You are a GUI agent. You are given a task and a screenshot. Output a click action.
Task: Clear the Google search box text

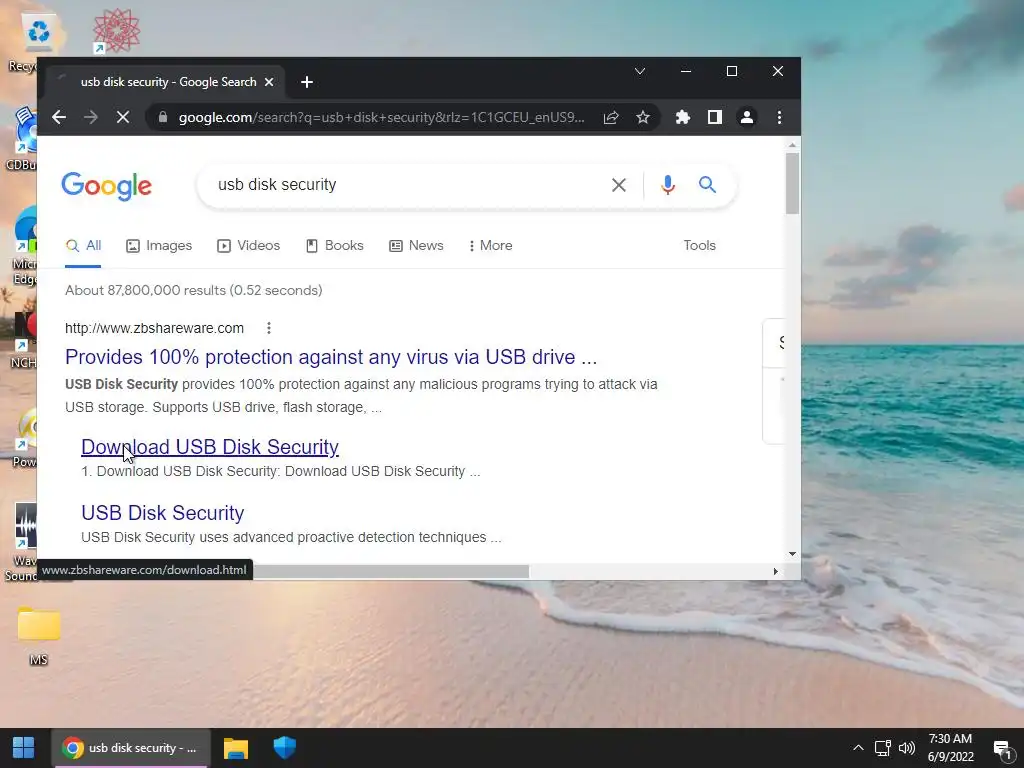click(618, 185)
